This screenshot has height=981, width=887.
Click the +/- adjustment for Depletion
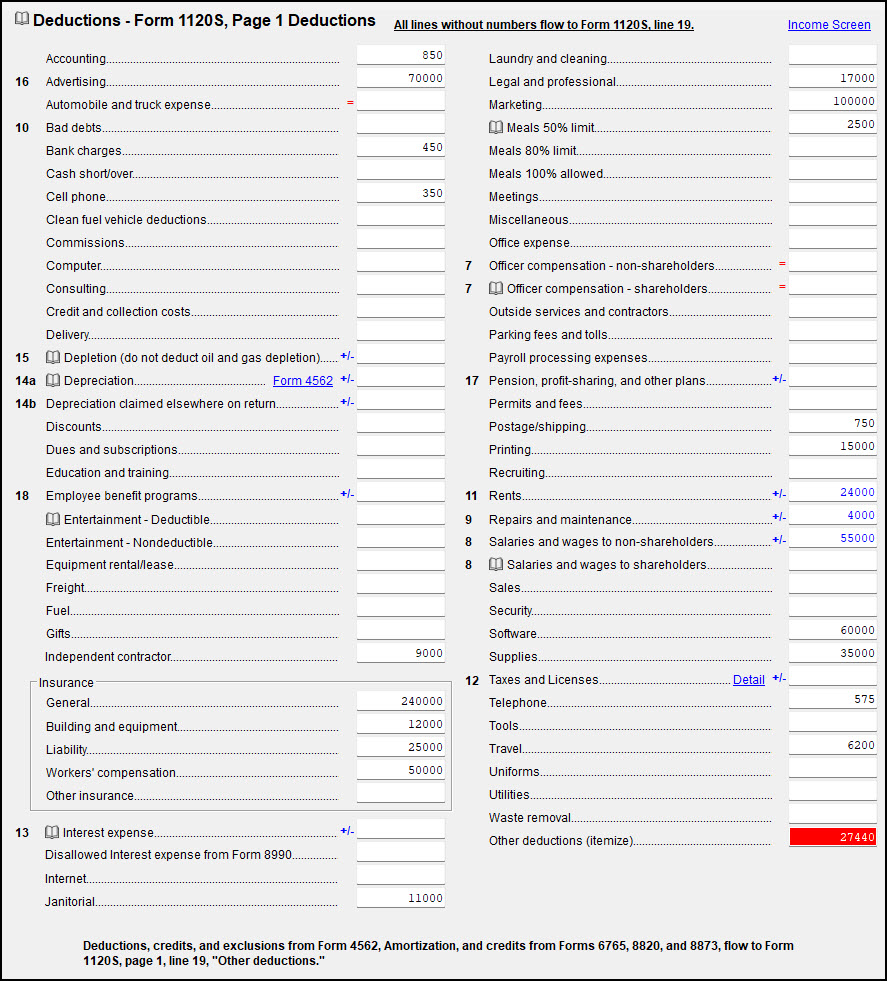(347, 356)
